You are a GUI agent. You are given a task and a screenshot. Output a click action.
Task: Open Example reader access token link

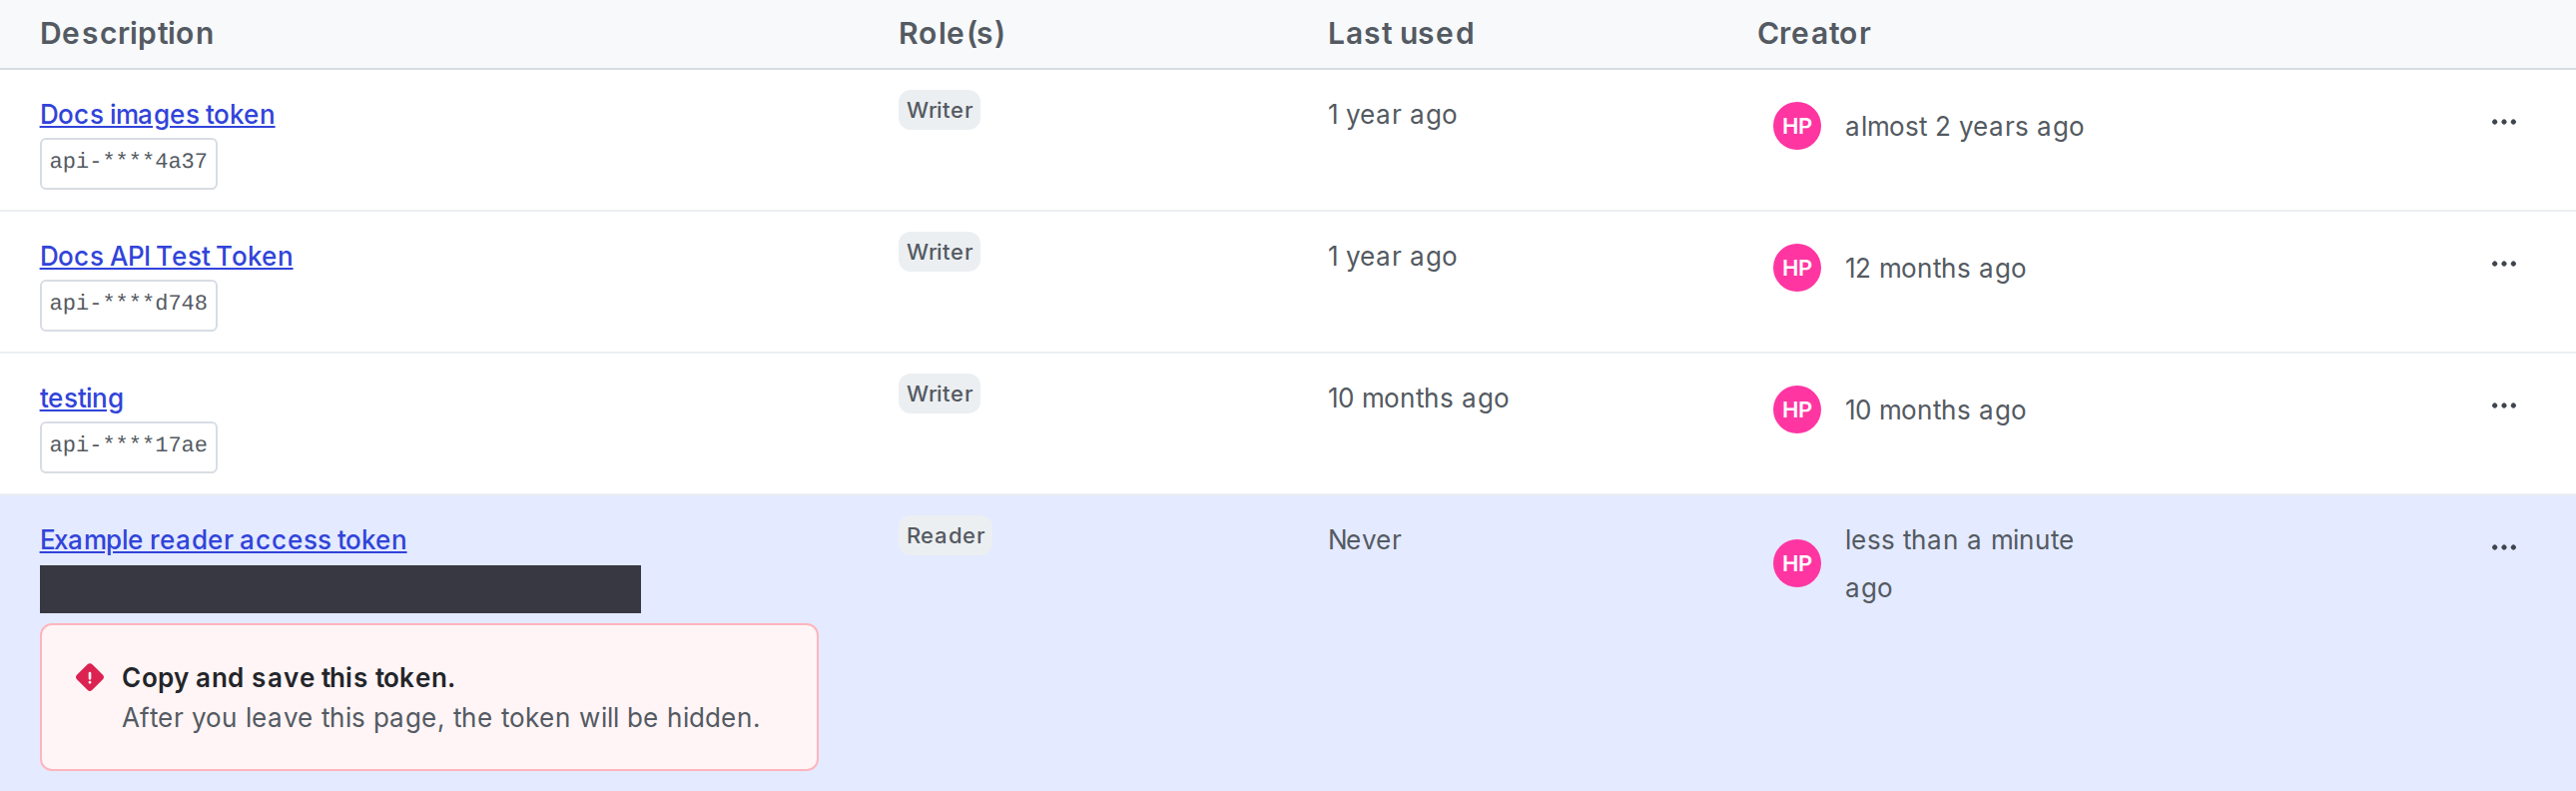pos(223,540)
